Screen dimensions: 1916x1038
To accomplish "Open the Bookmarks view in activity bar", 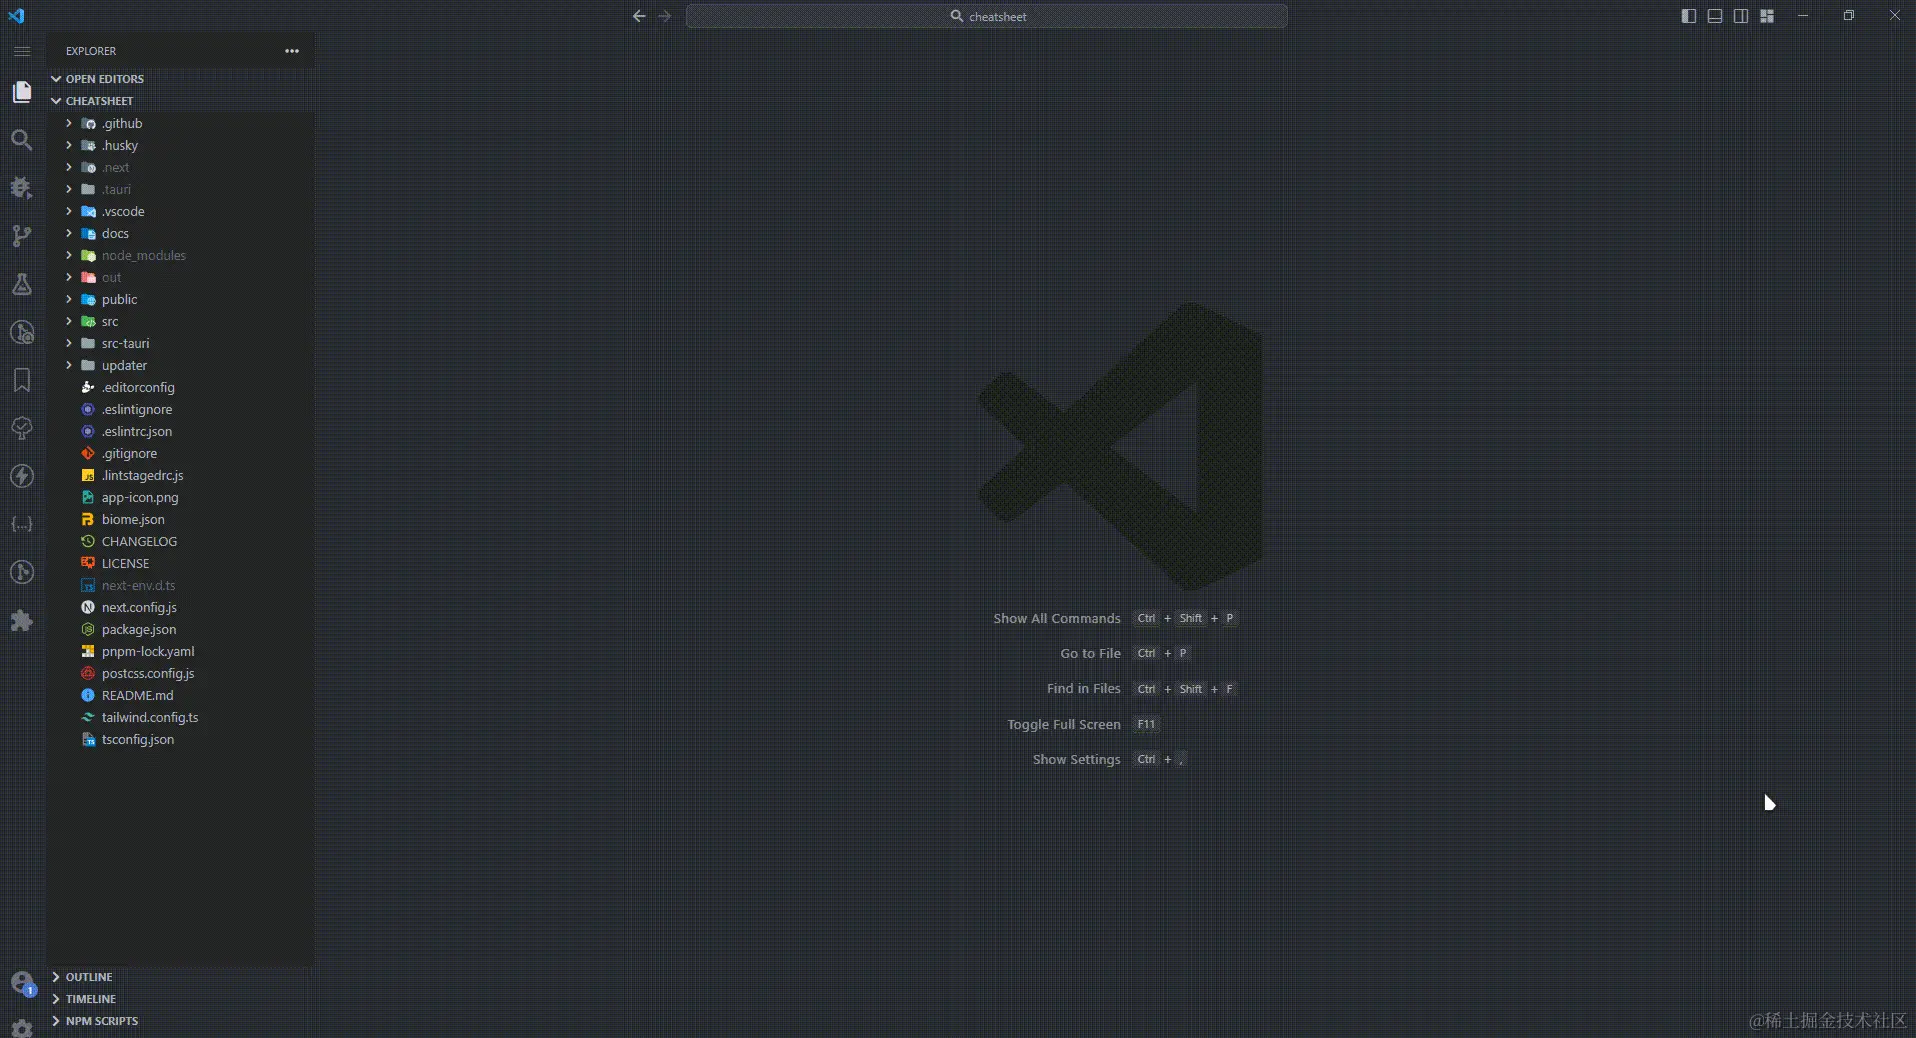I will pyautogui.click(x=22, y=380).
